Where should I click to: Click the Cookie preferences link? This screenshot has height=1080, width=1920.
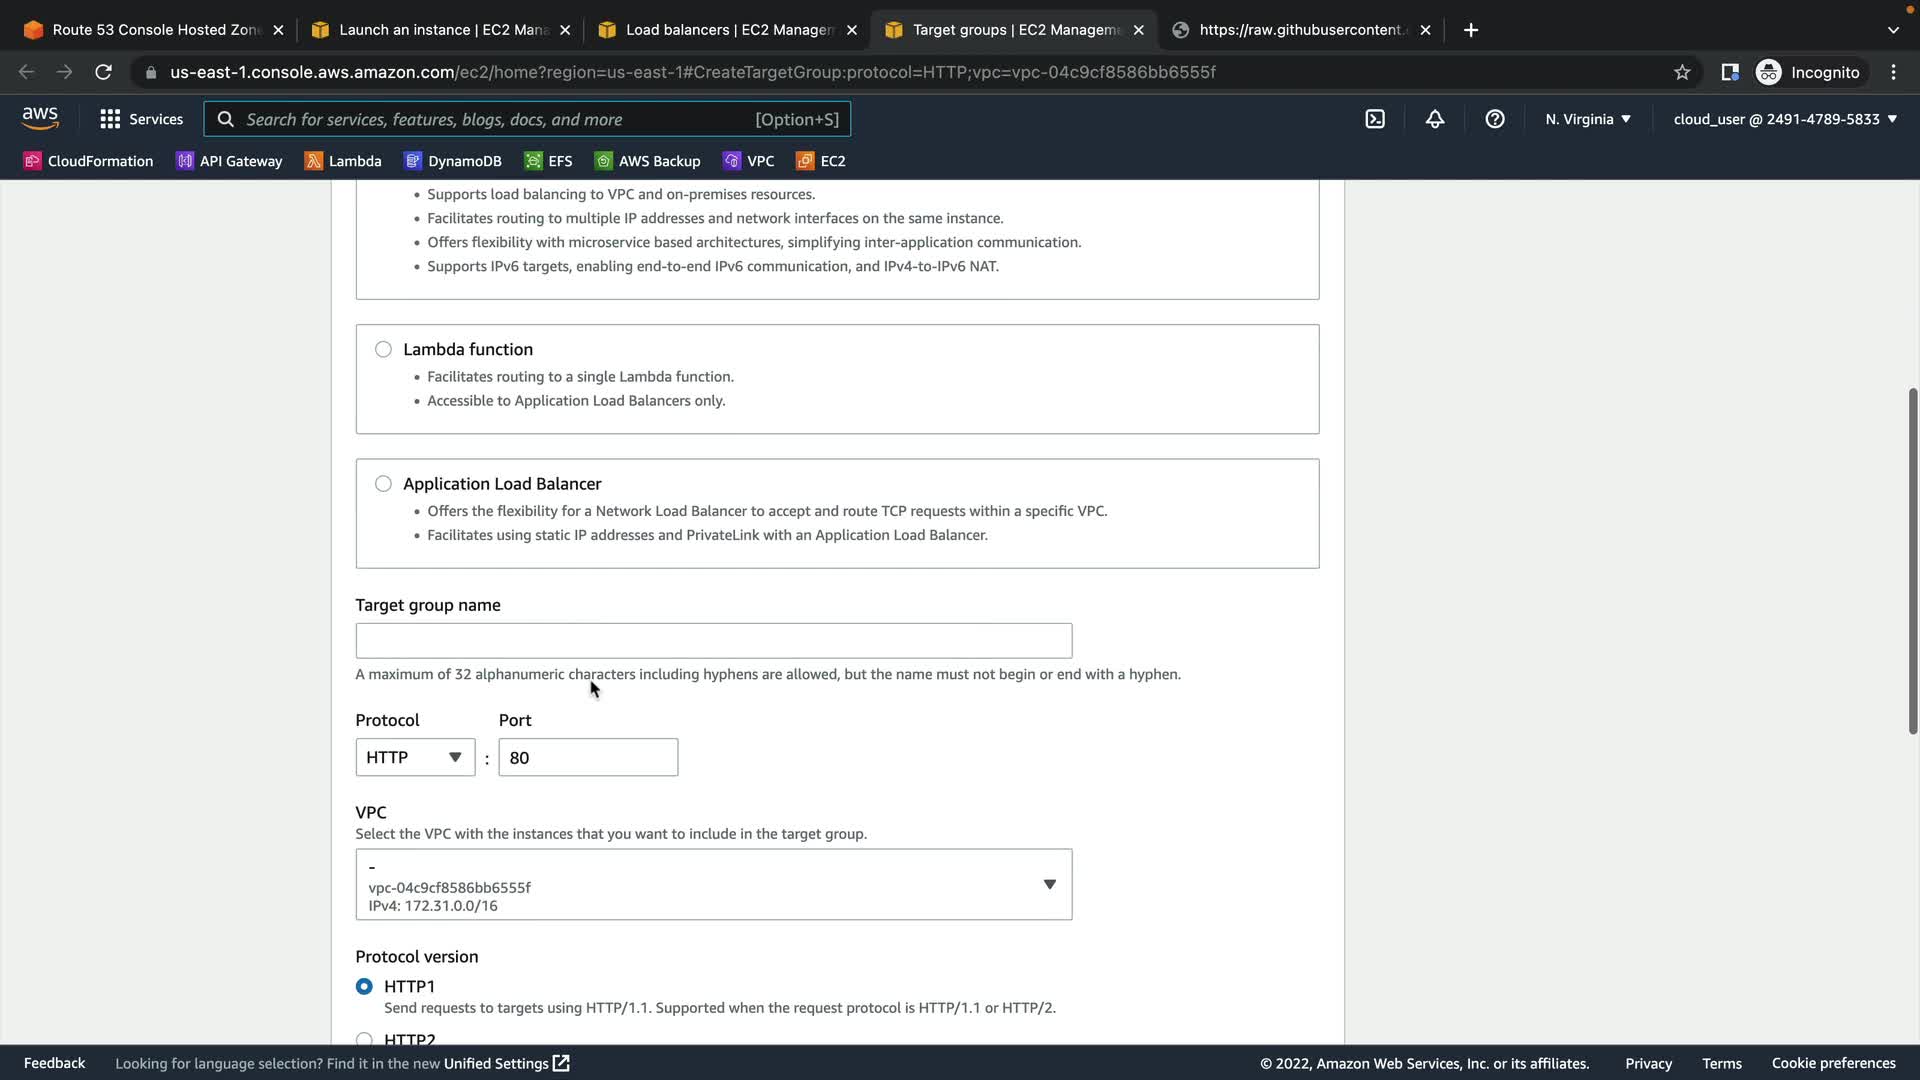[x=1833, y=1063]
